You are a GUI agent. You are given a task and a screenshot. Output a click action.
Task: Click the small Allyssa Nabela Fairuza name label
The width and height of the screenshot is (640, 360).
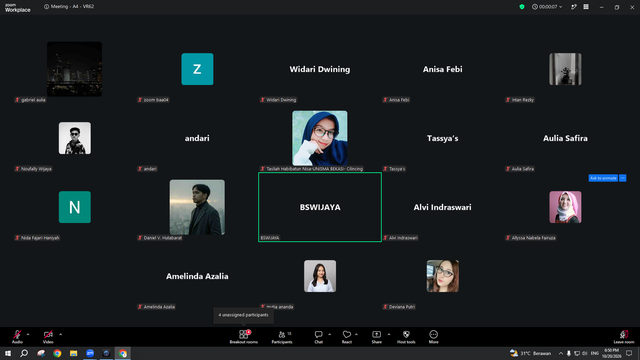tap(531, 238)
